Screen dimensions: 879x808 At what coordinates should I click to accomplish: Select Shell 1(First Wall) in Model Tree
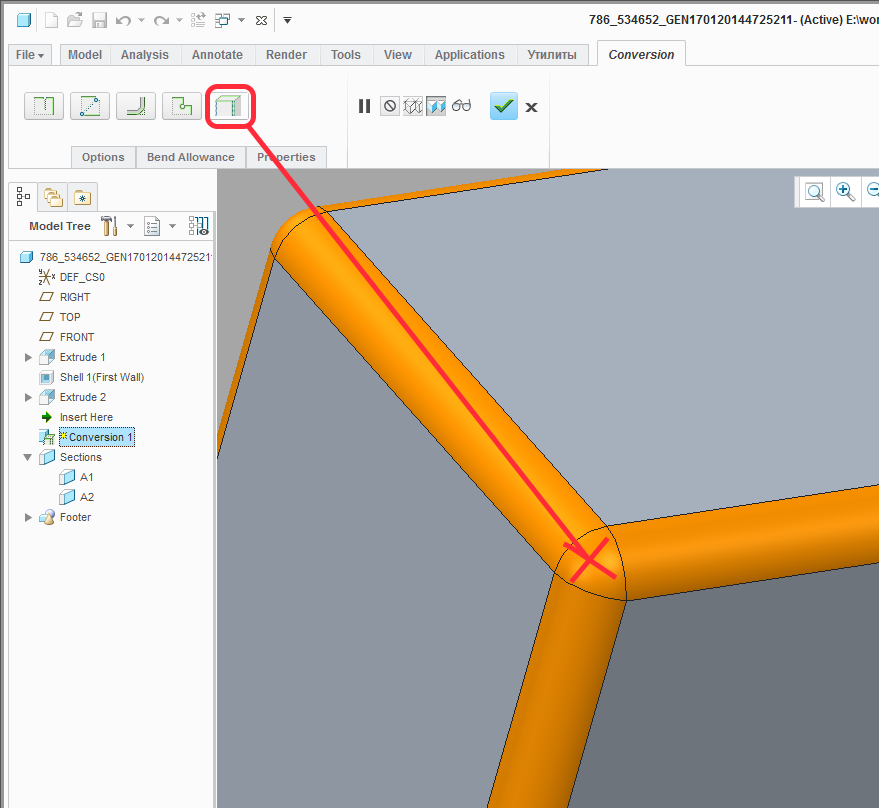tap(101, 377)
